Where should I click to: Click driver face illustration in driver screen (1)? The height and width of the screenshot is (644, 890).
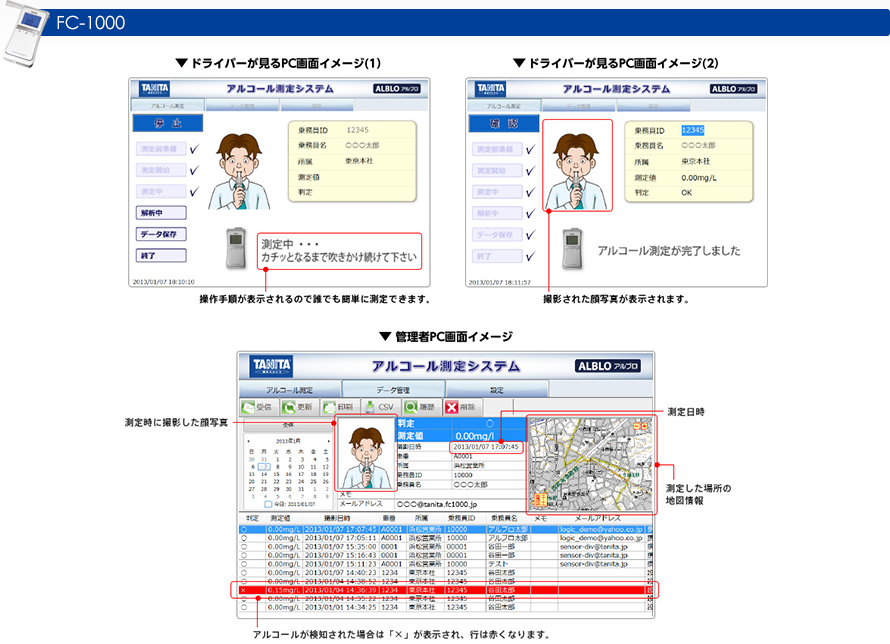tap(239, 171)
